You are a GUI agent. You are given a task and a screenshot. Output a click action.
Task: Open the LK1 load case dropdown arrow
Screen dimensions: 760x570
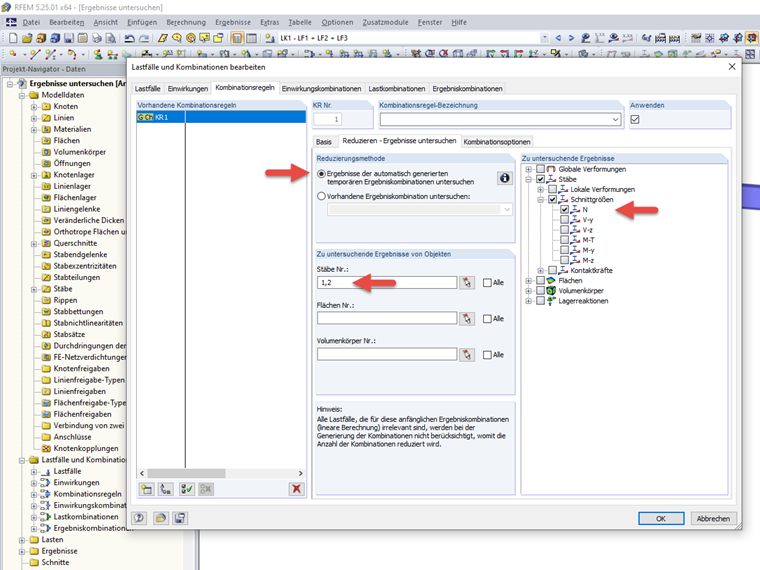(545, 38)
